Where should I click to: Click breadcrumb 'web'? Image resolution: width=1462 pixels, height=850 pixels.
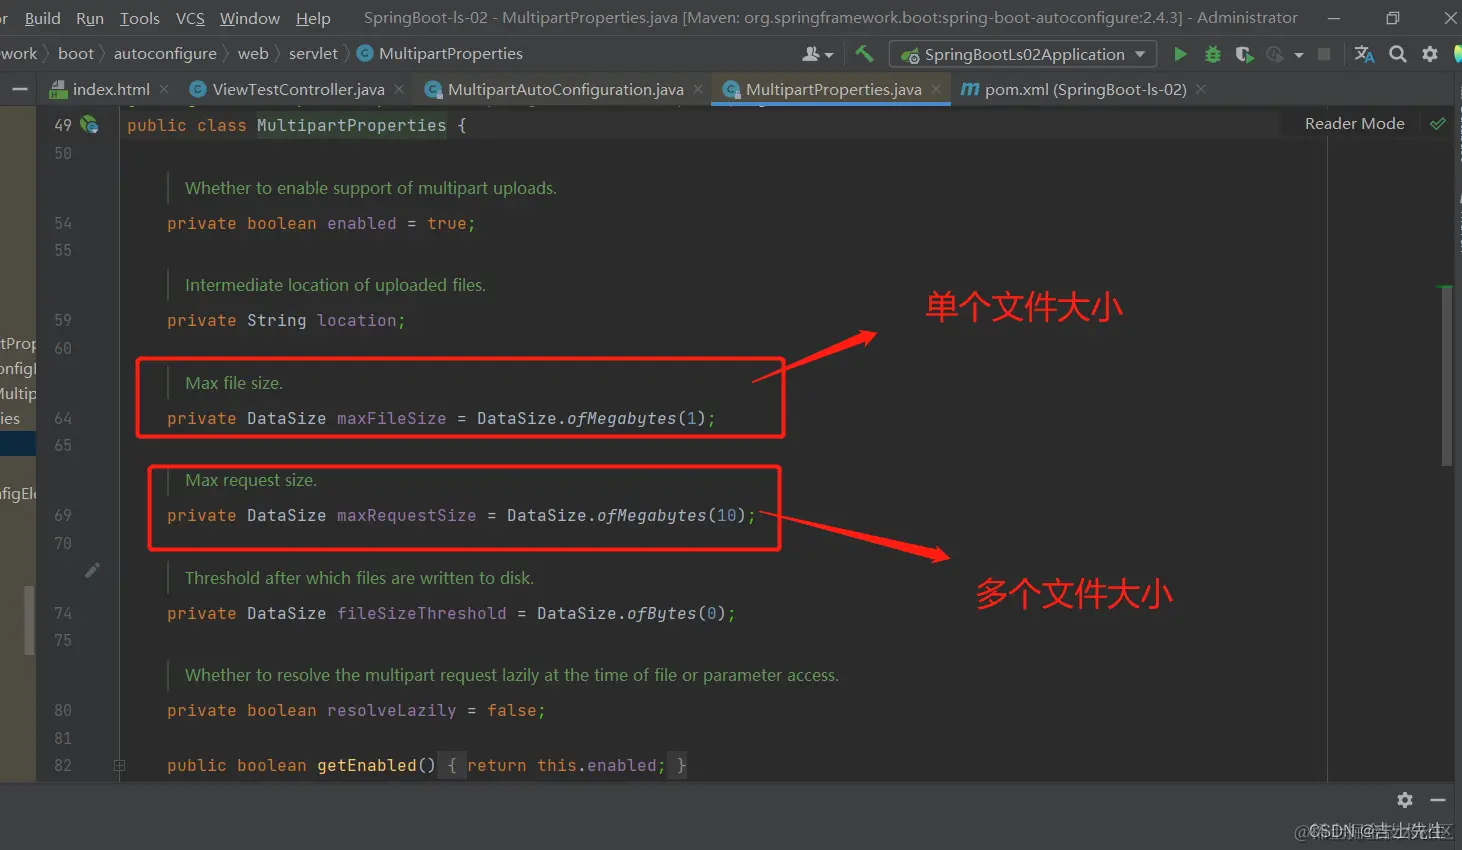pos(253,53)
